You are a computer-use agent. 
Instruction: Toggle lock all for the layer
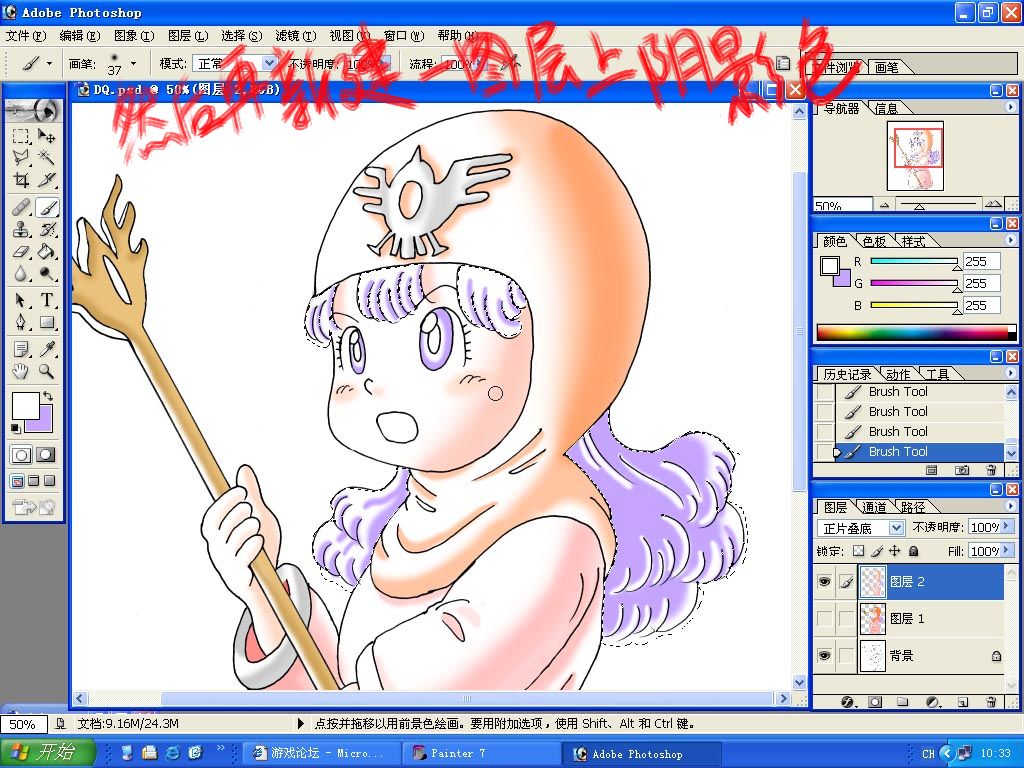(914, 551)
